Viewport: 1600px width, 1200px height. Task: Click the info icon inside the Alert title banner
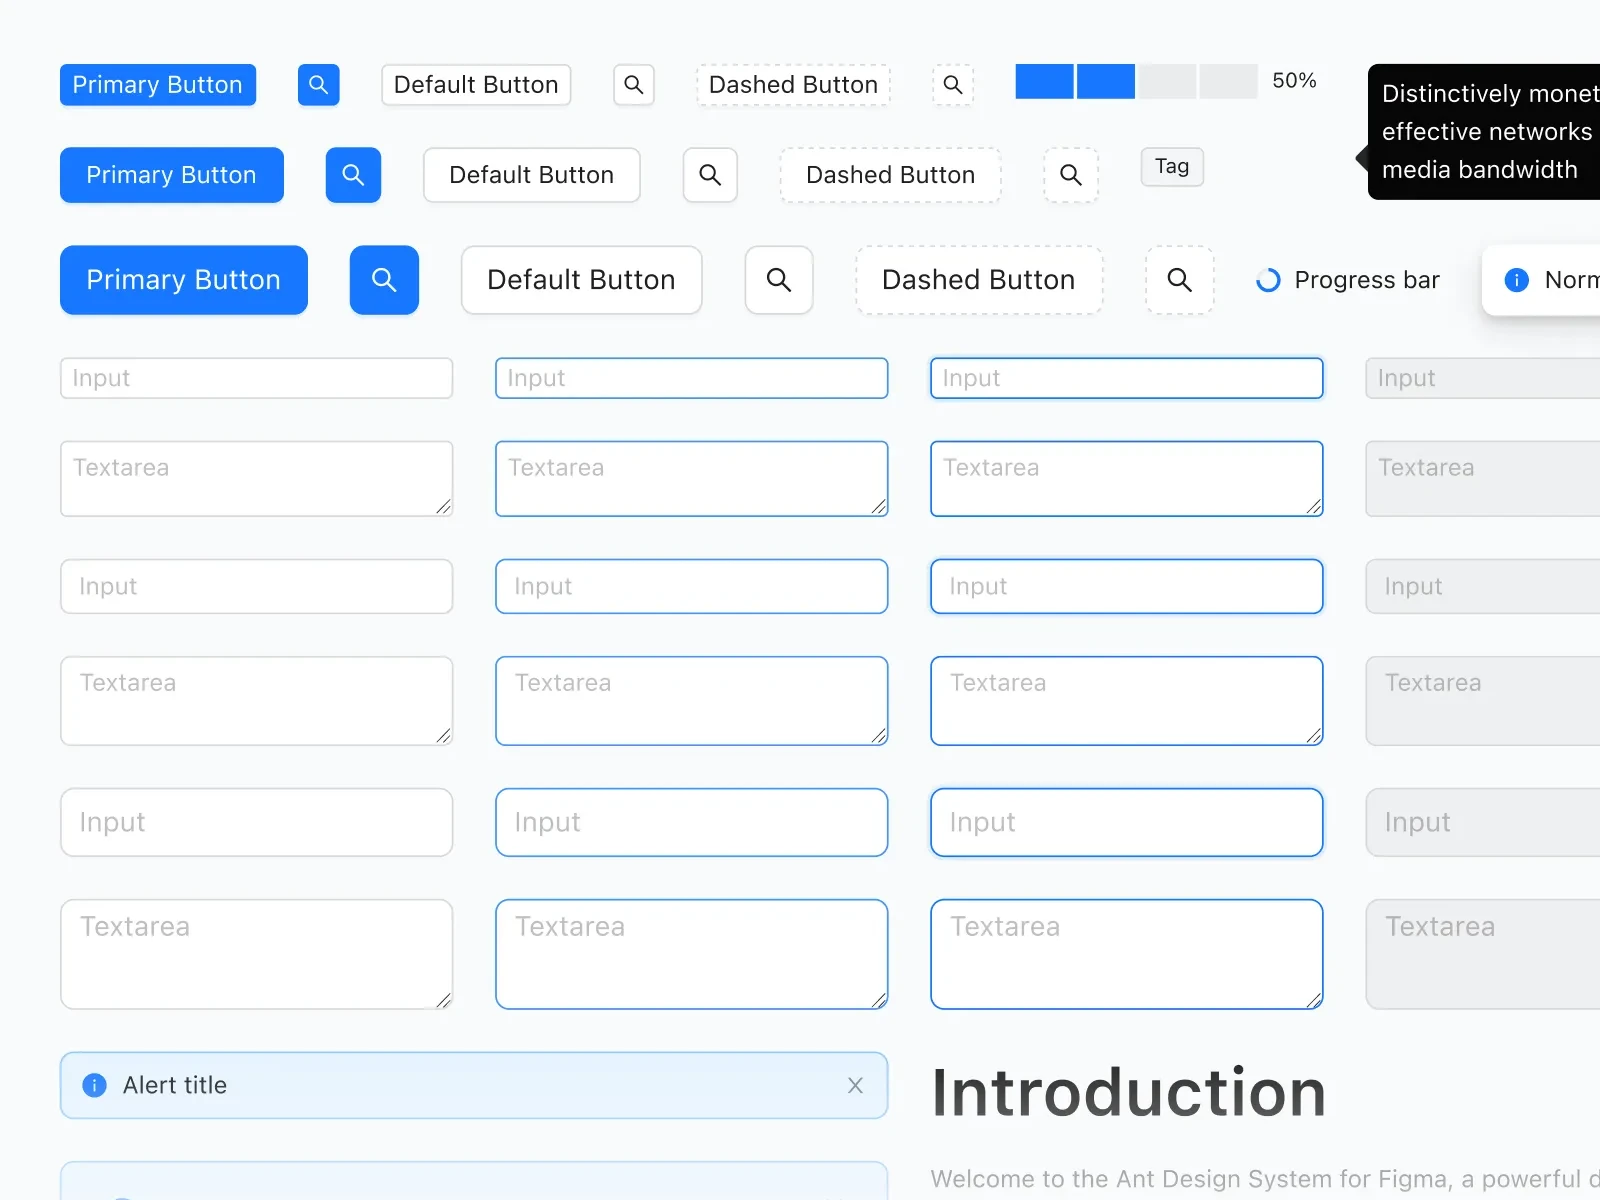coord(93,1085)
